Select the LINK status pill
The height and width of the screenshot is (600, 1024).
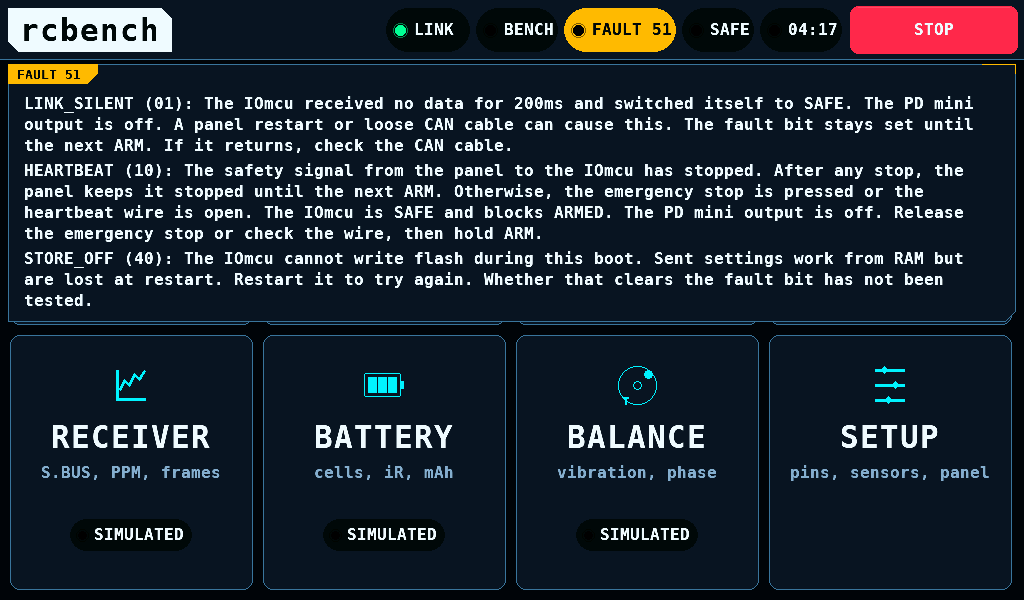[x=428, y=30]
